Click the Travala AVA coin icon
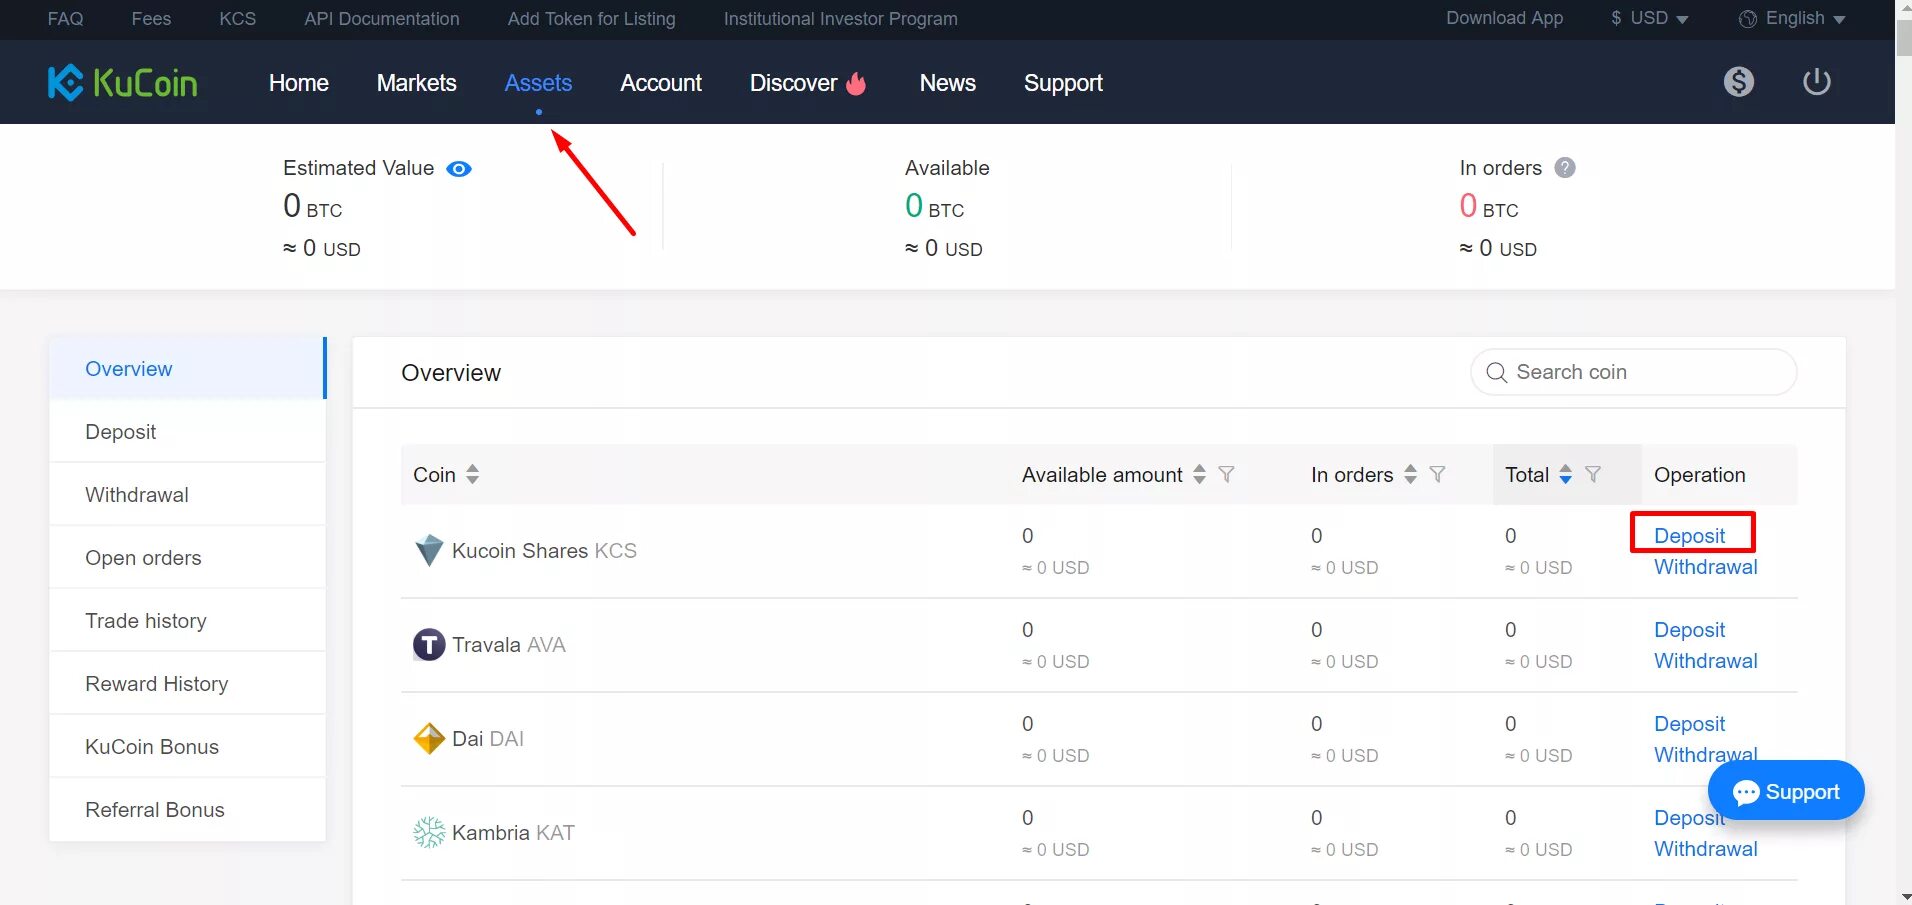1912x905 pixels. (429, 645)
